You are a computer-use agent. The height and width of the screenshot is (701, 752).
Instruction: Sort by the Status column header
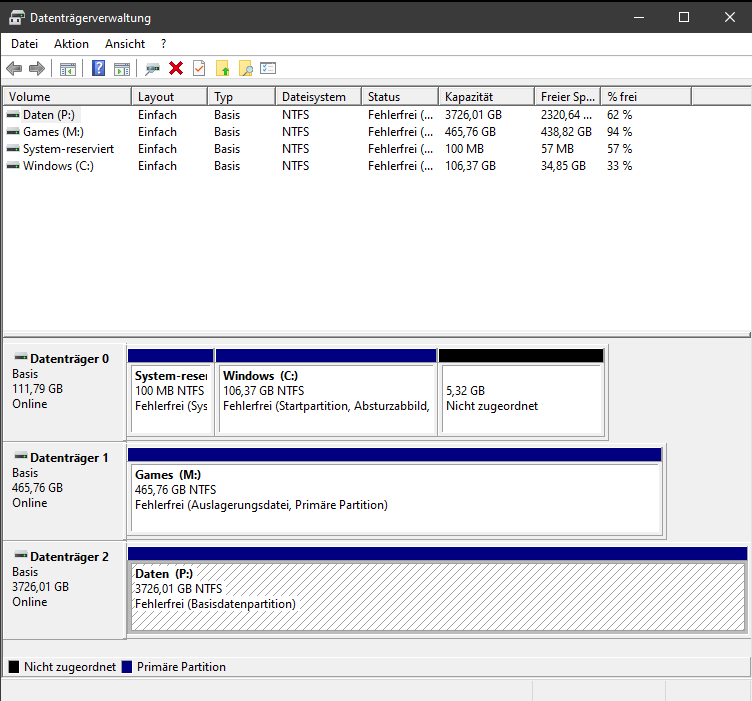click(x=400, y=97)
